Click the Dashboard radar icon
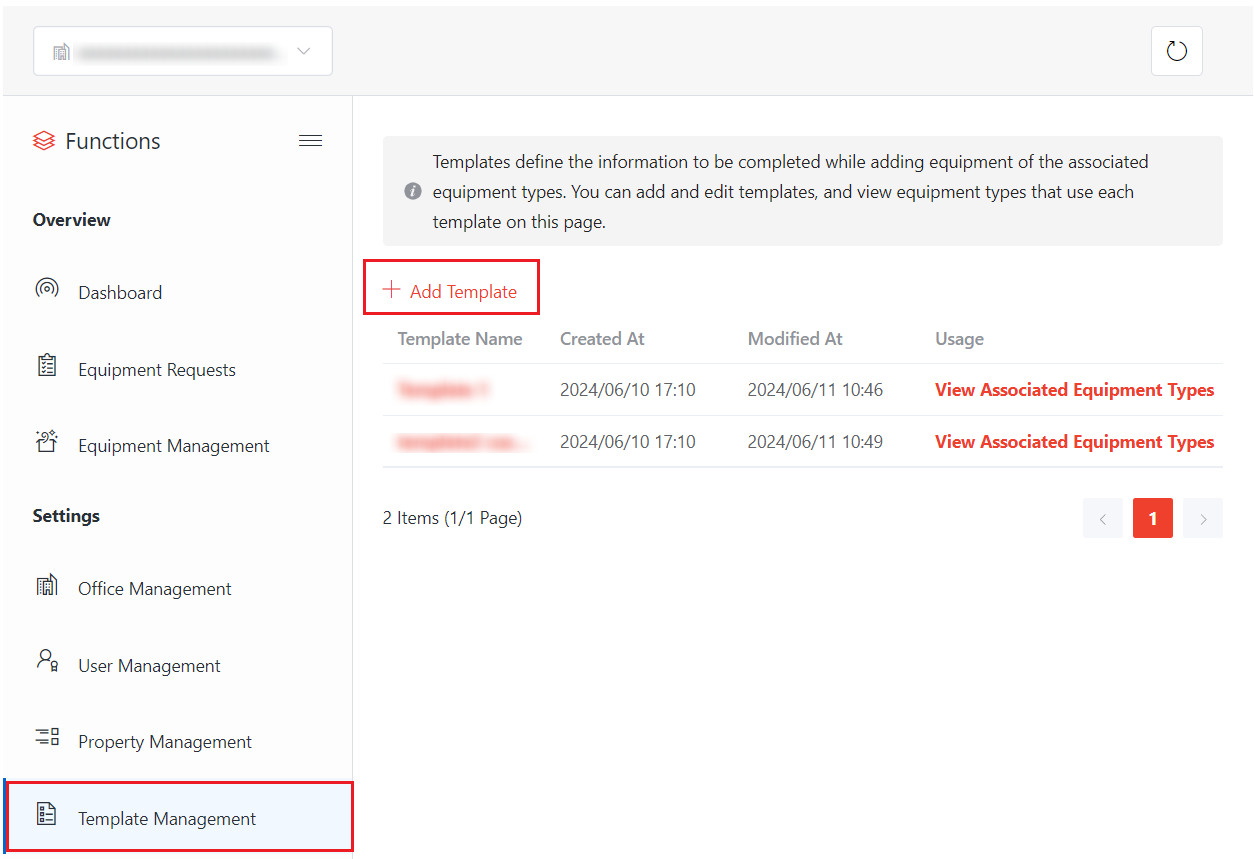The image size is (1254, 859). 46,290
